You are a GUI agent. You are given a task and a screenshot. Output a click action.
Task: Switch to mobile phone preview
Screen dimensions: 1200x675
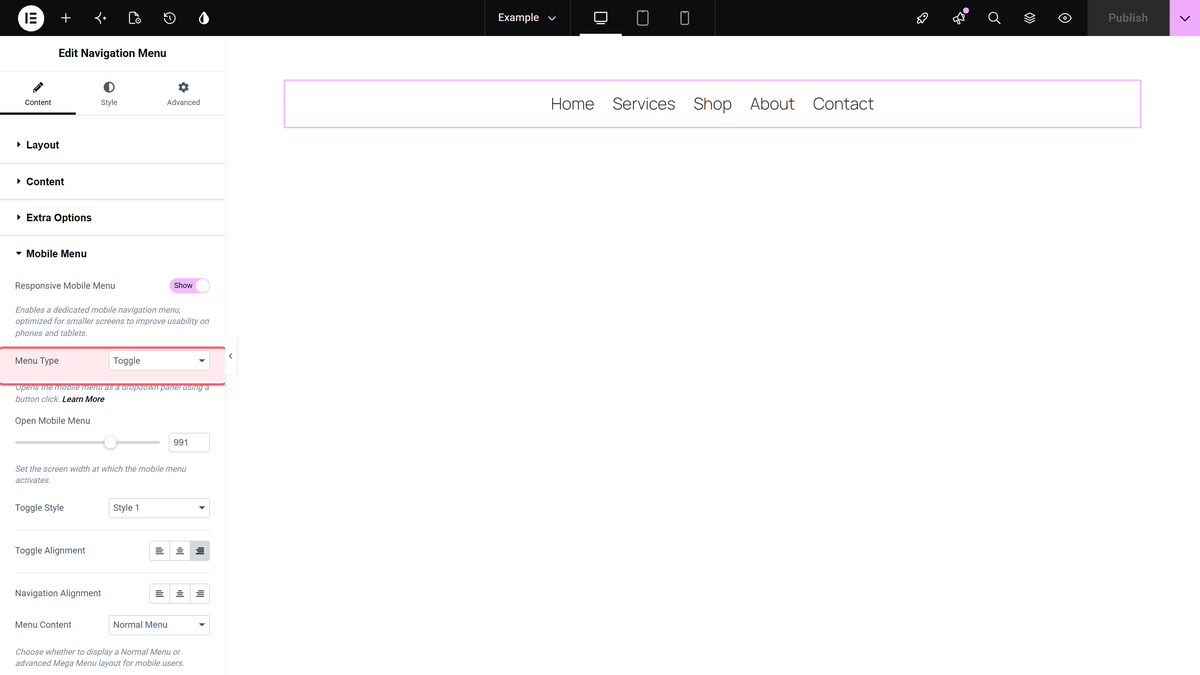(685, 18)
